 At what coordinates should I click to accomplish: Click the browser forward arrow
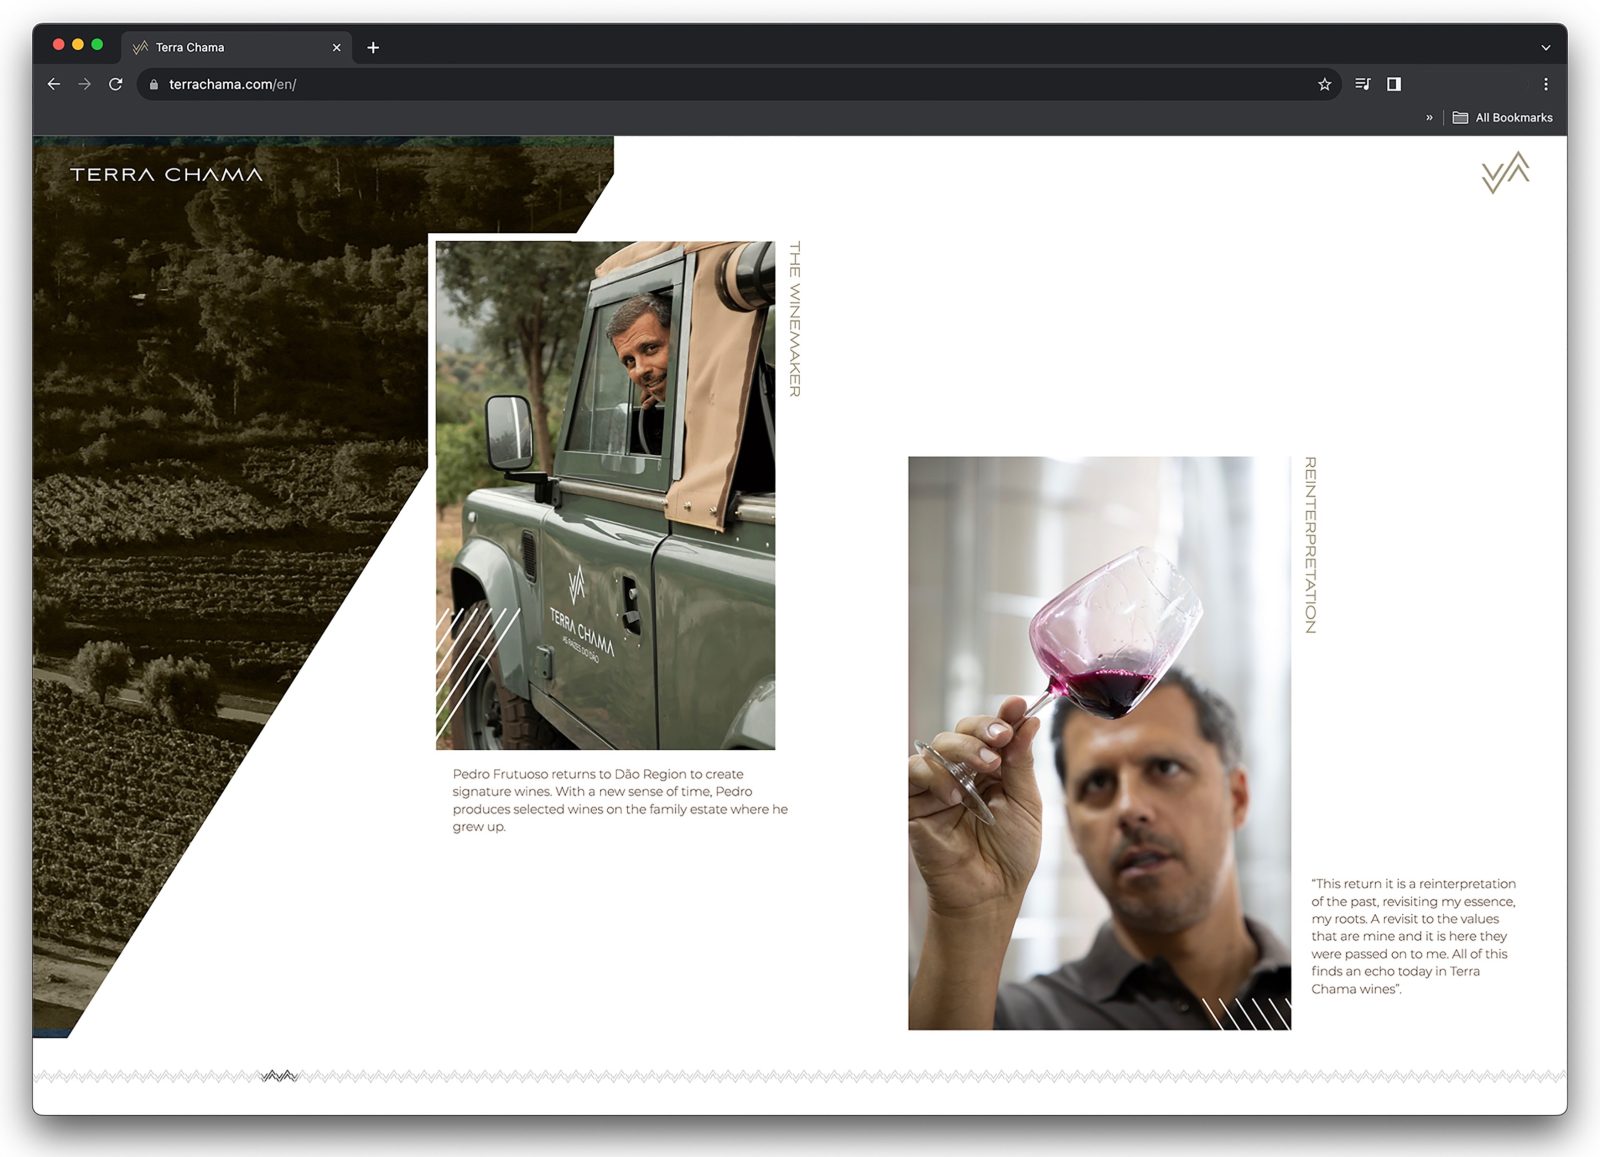click(x=85, y=84)
